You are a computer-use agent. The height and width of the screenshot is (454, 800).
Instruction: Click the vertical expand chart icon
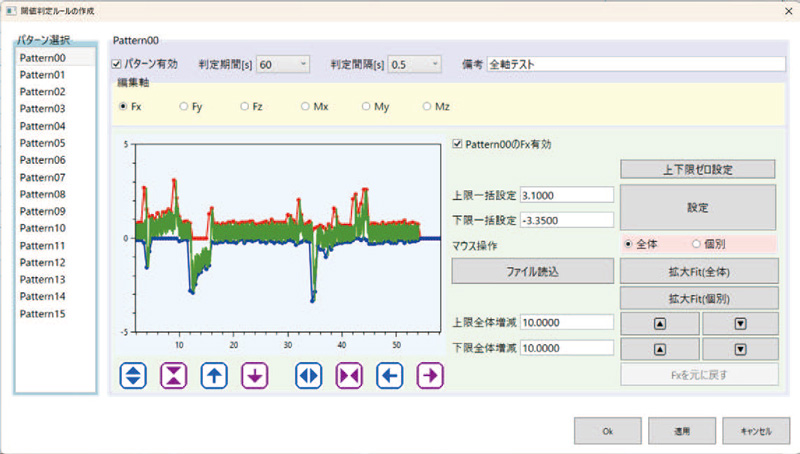tap(134, 375)
